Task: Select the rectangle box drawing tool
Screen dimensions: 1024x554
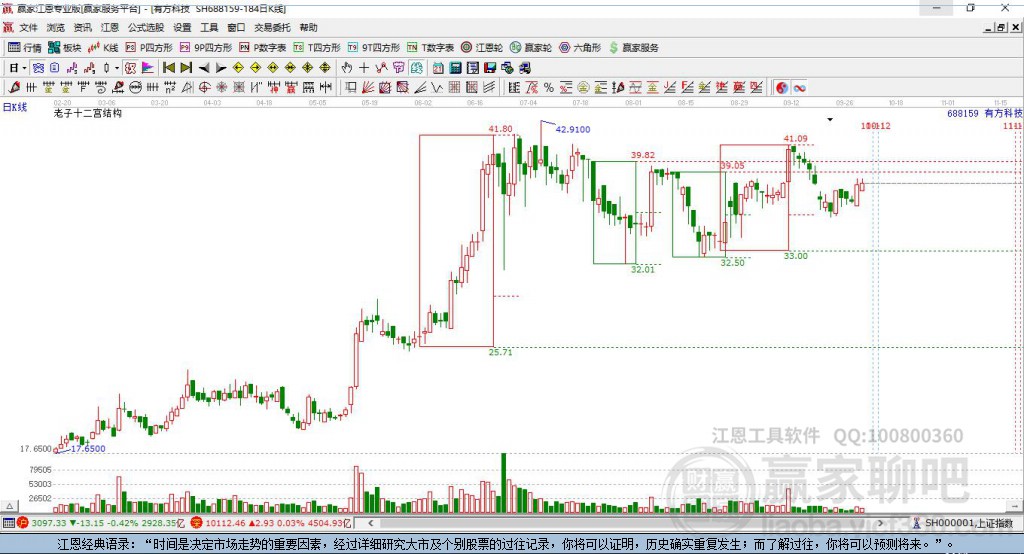Action: [351, 88]
